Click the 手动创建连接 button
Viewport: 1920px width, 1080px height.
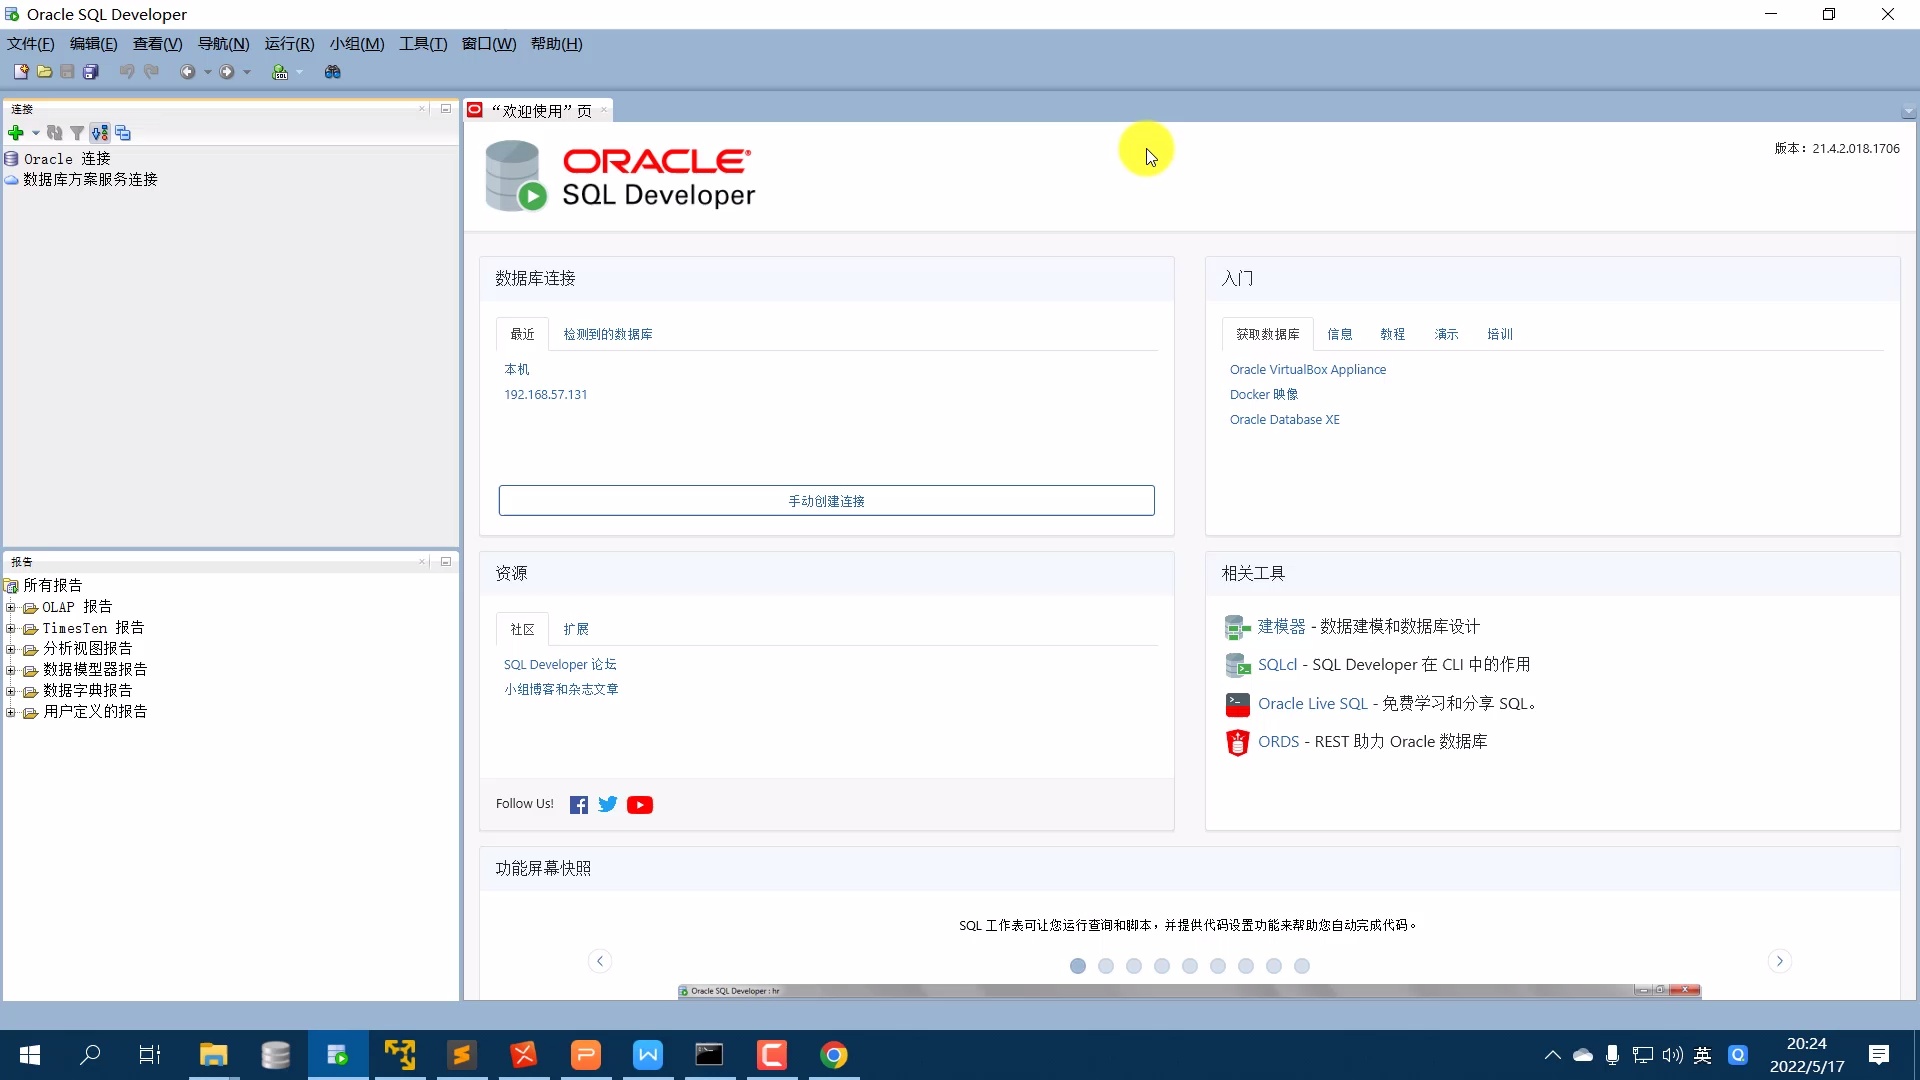pyautogui.click(x=826, y=500)
